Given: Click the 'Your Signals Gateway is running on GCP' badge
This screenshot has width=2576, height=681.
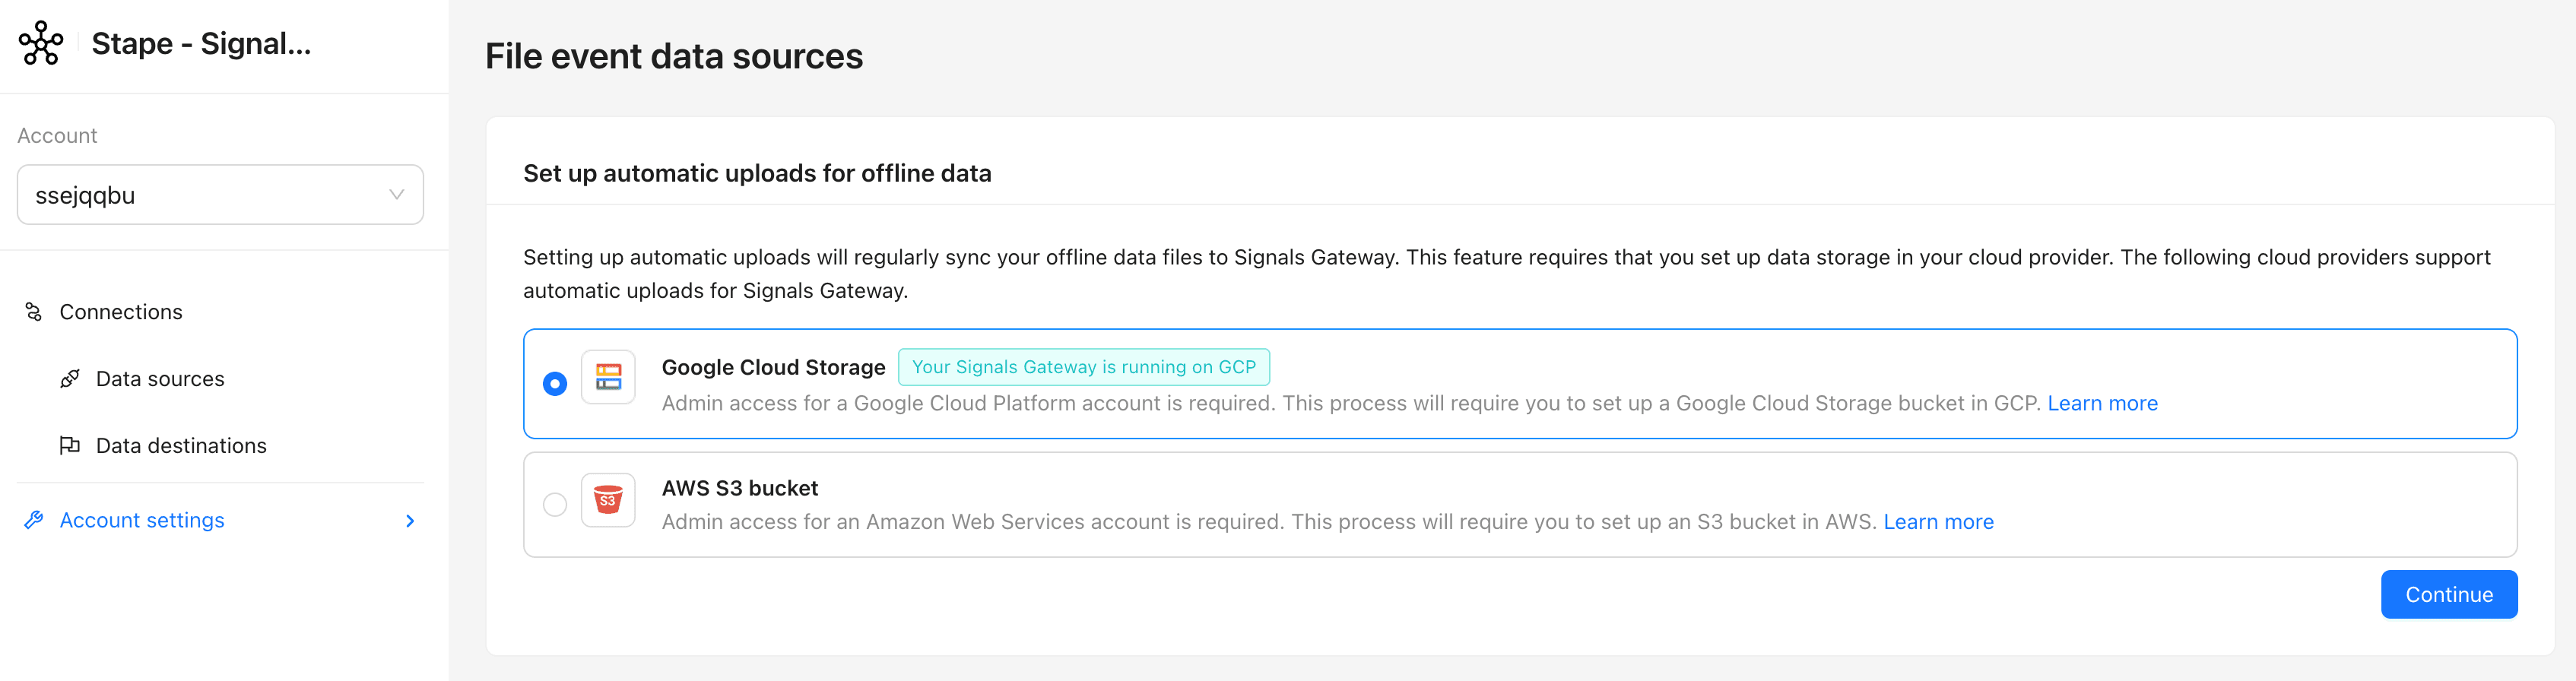Looking at the screenshot, I should pyautogui.click(x=1084, y=367).
